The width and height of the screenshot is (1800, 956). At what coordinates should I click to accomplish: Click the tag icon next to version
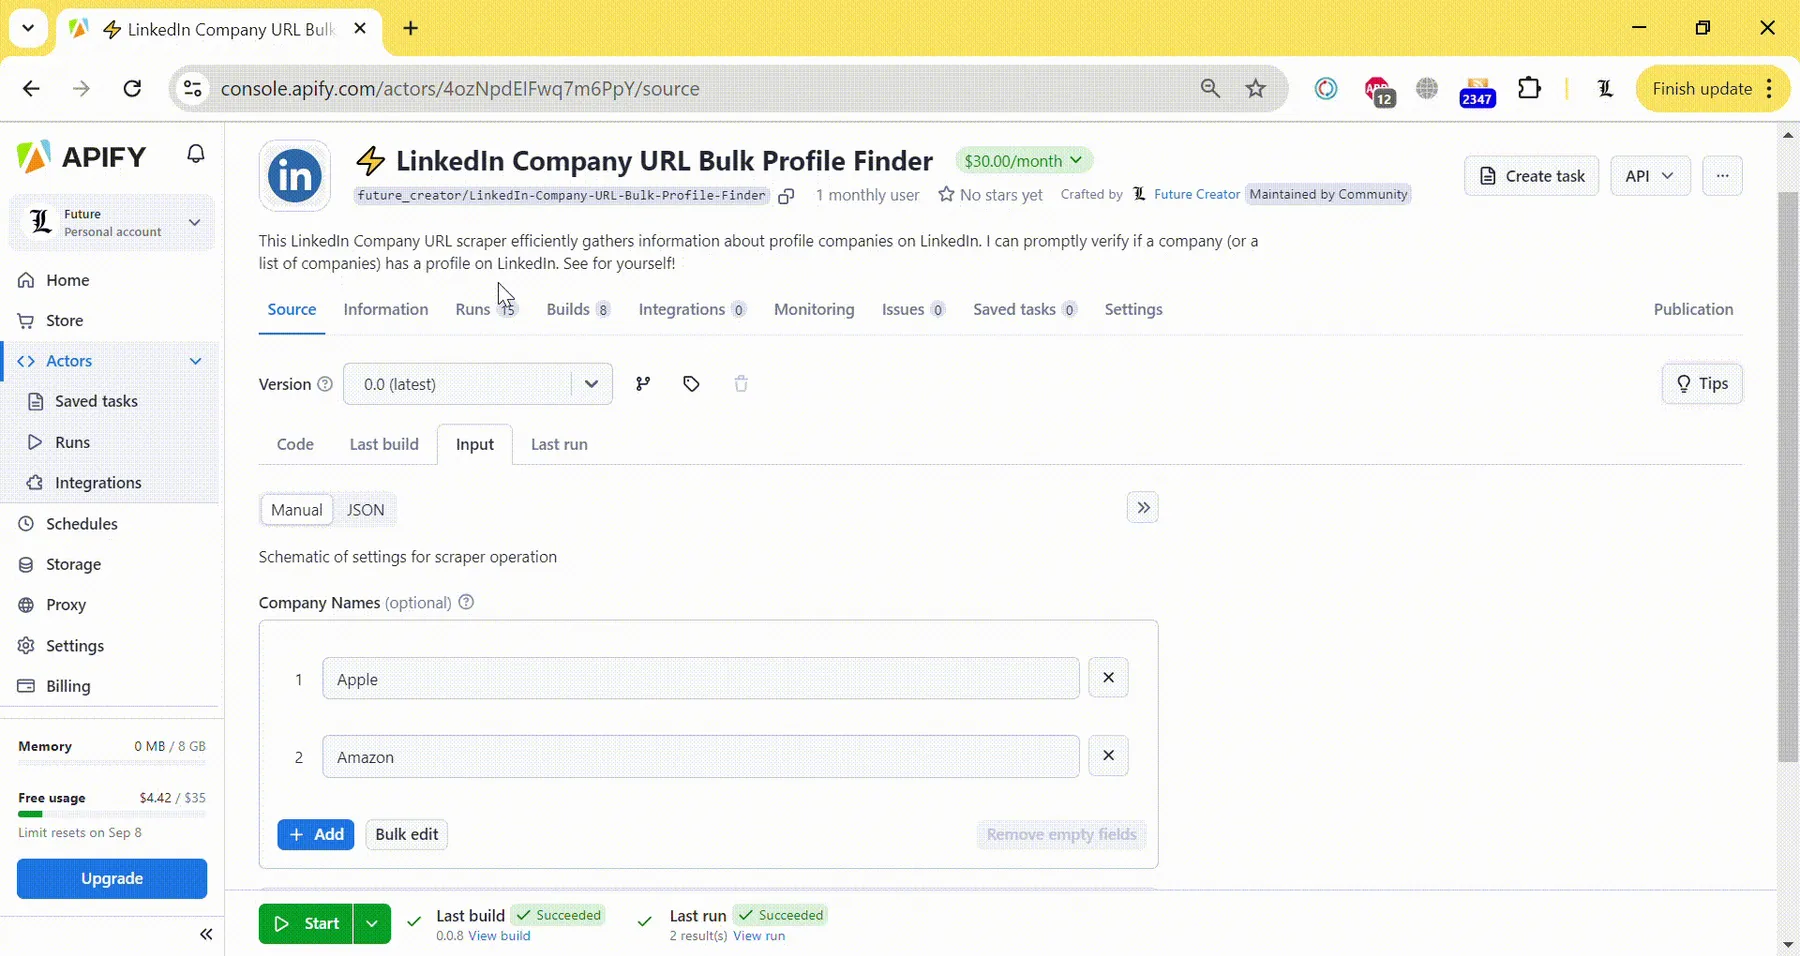coord(691,384)
